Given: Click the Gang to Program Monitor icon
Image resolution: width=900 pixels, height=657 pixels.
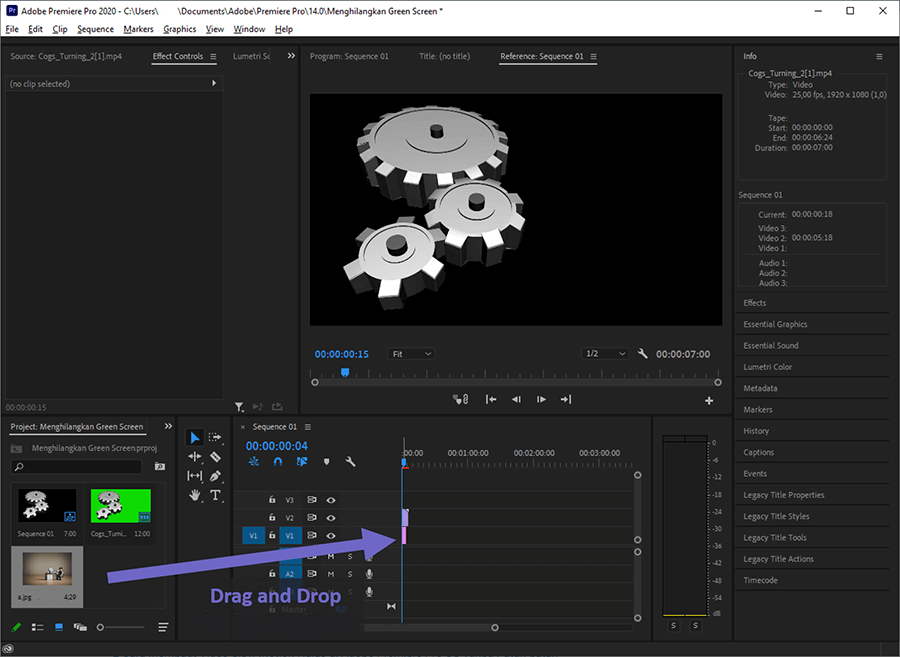Looking at the screenshot, I should tap(460, 399).
